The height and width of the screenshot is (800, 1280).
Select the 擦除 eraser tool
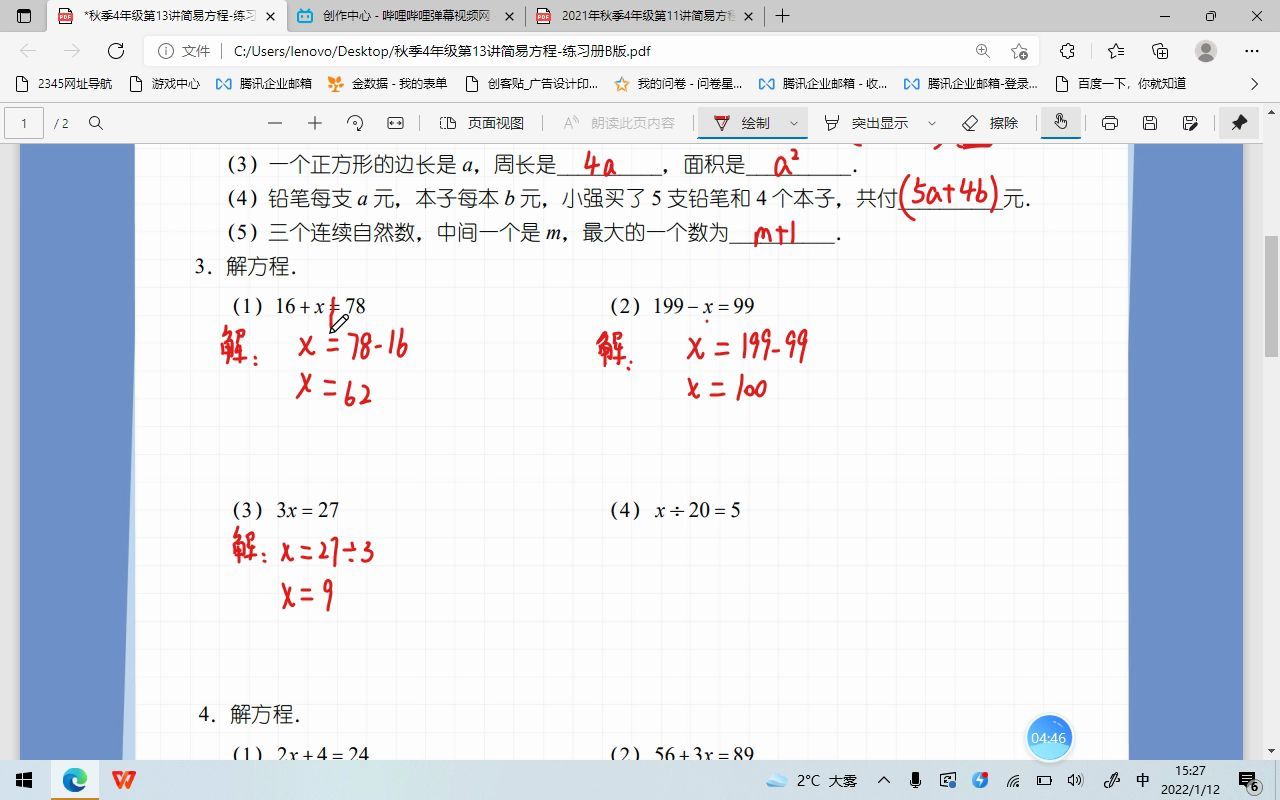coord(990,123)
